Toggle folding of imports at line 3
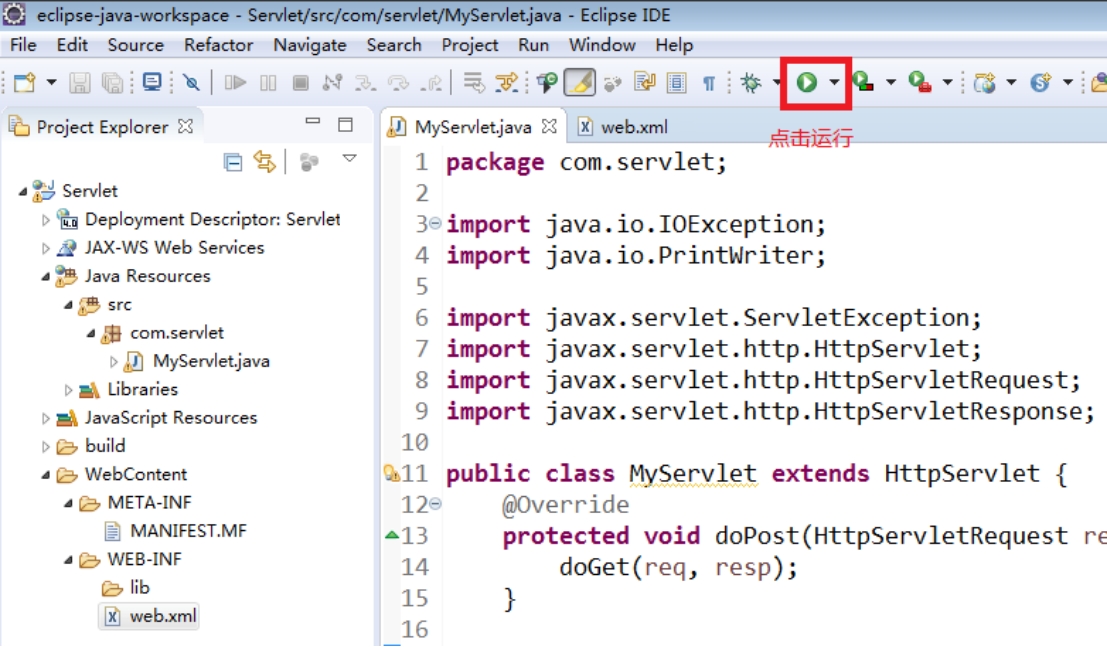Image resolution: width=1107 pixels, height=647 pixels. tap(435, 223)
